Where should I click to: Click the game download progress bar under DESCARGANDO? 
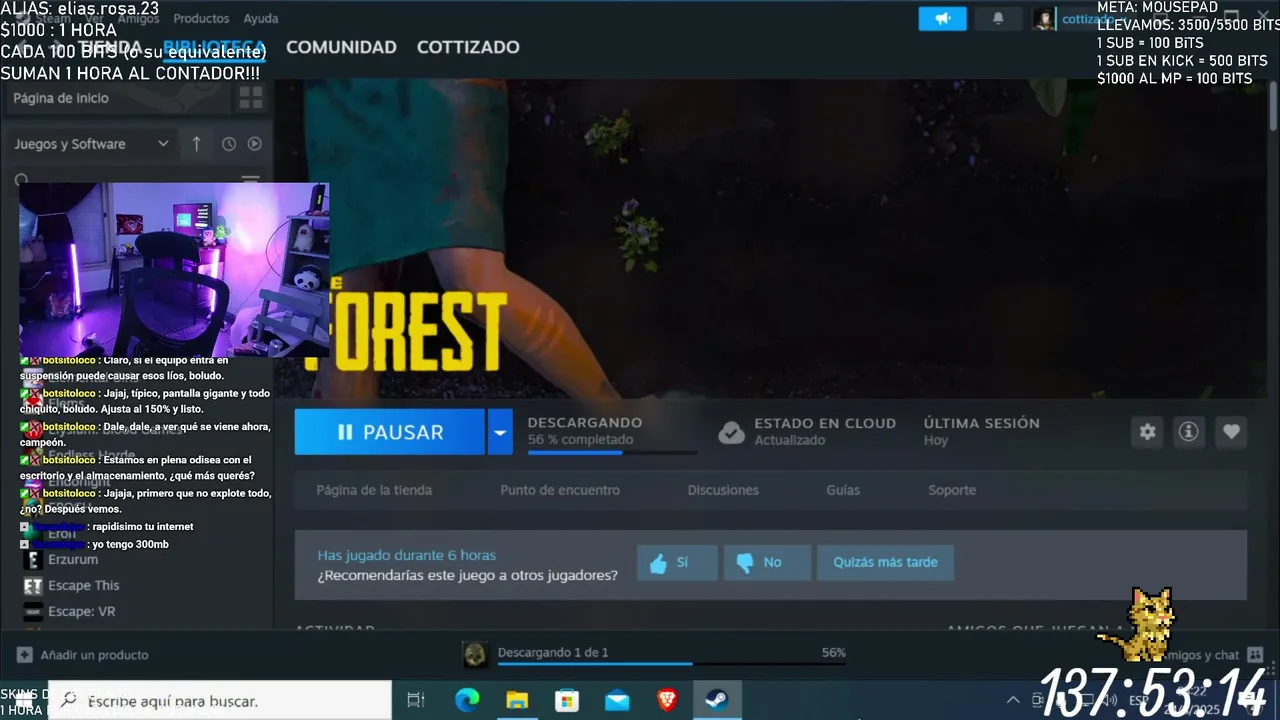click(x=611, y=453)
